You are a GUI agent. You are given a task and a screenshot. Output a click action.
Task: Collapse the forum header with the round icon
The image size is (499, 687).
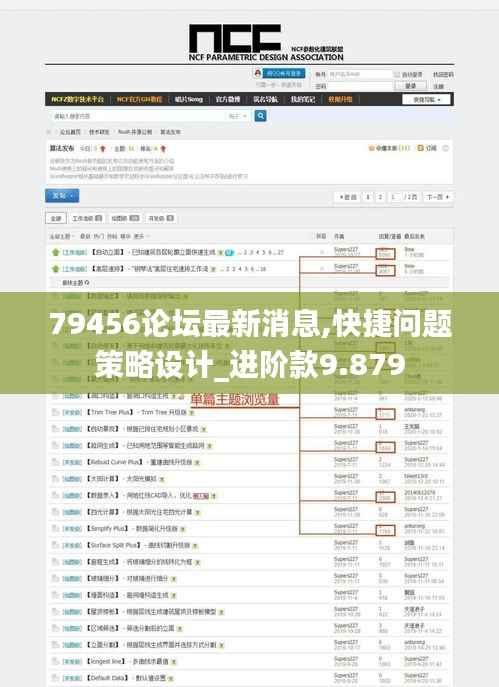[x=446, y=149]
